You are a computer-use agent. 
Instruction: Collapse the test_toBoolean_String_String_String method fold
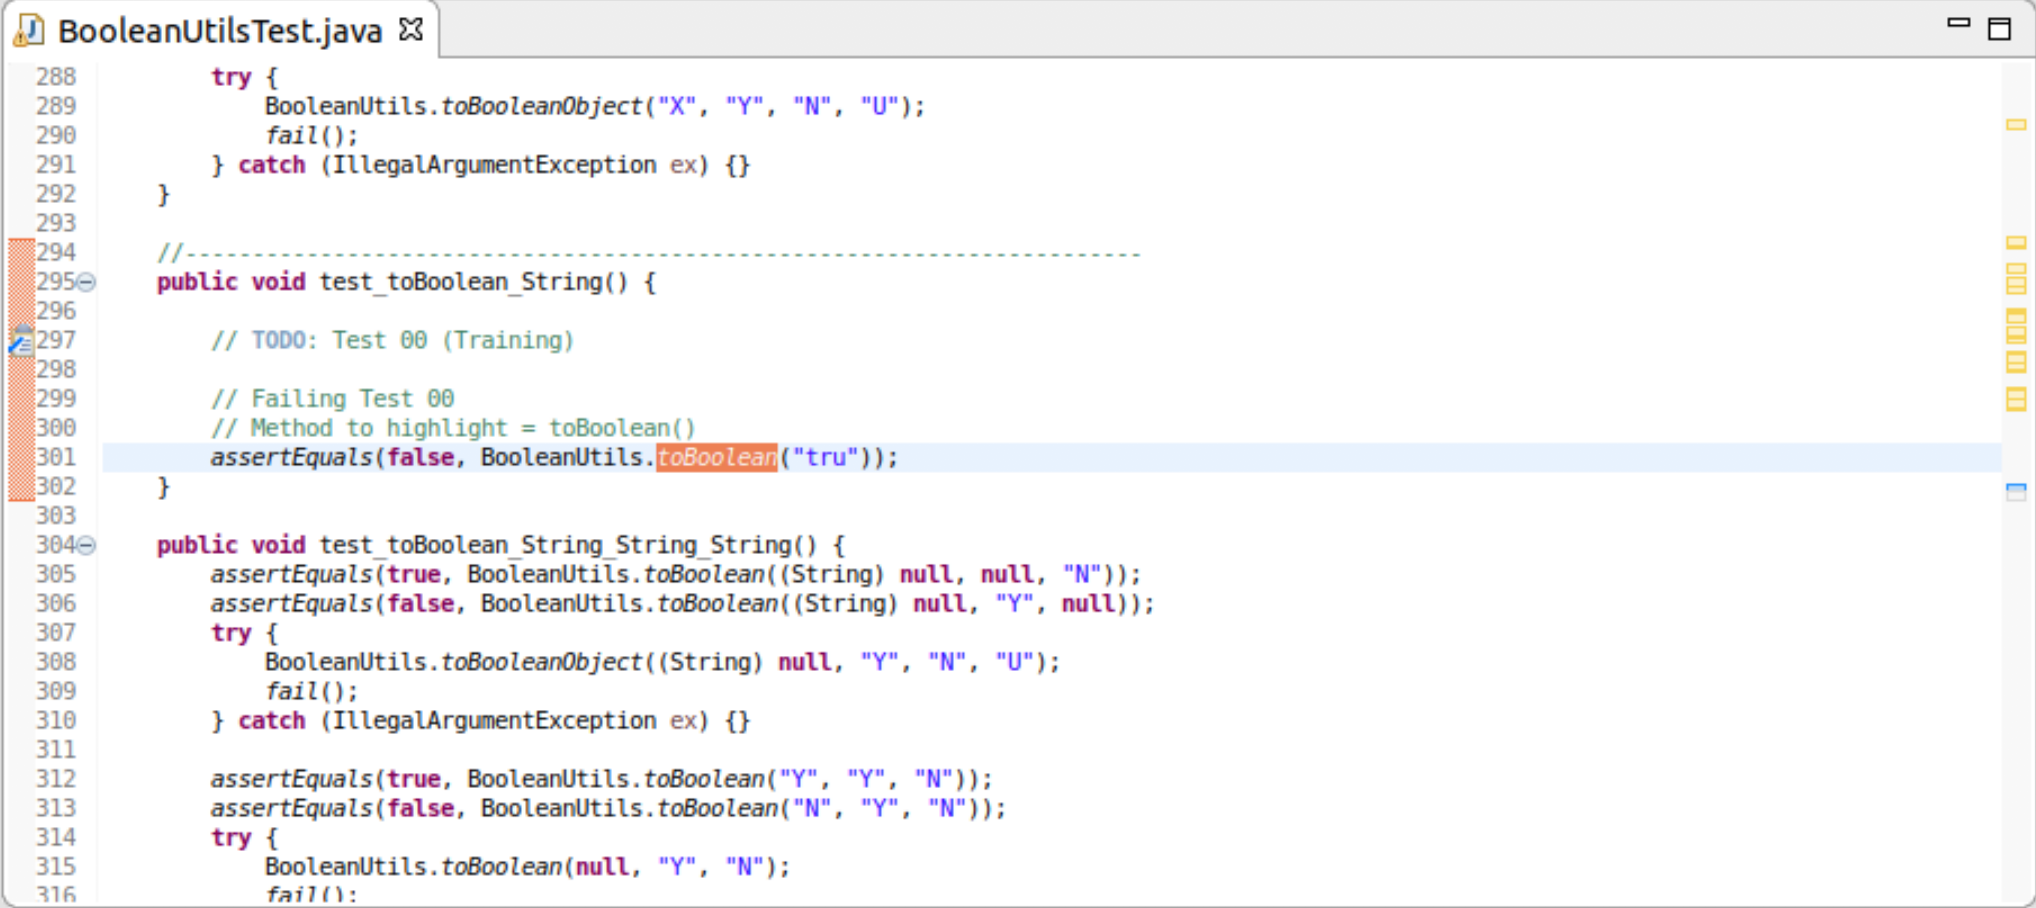pyautogui.click(x=87, y=545)
